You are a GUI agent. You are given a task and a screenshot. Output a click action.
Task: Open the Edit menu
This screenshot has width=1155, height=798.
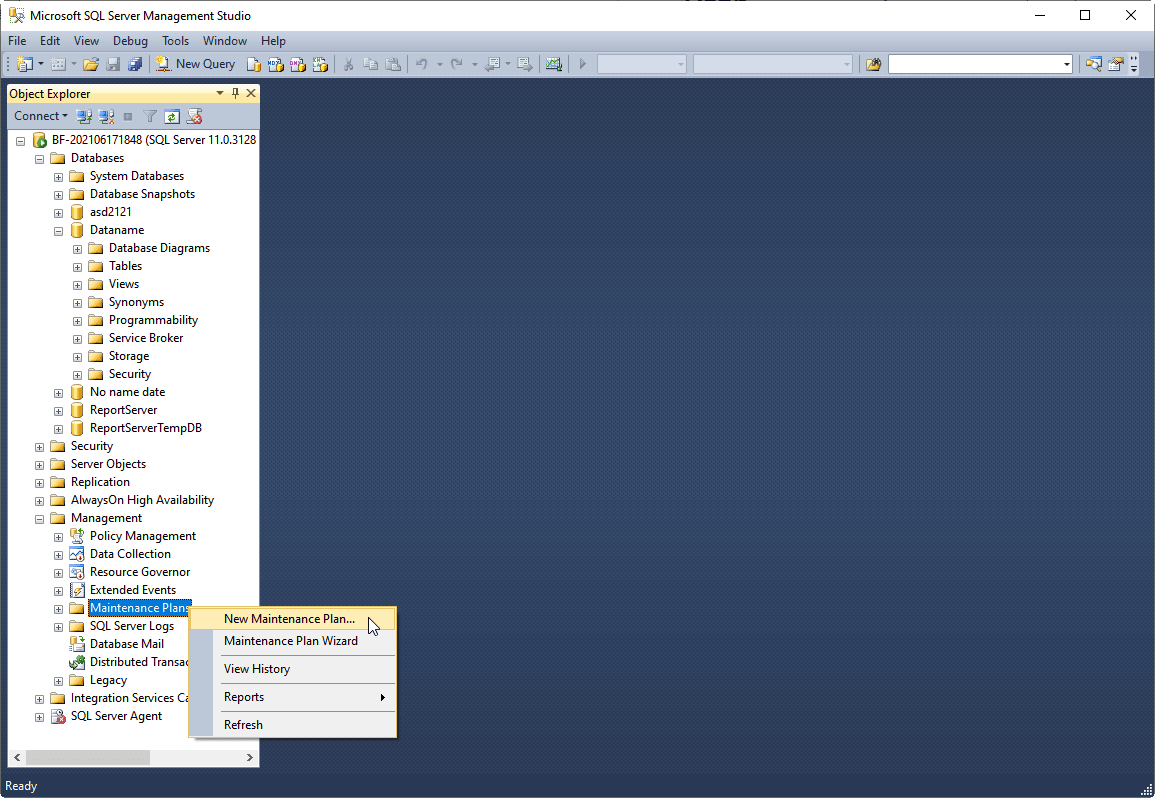coord(50,41)
